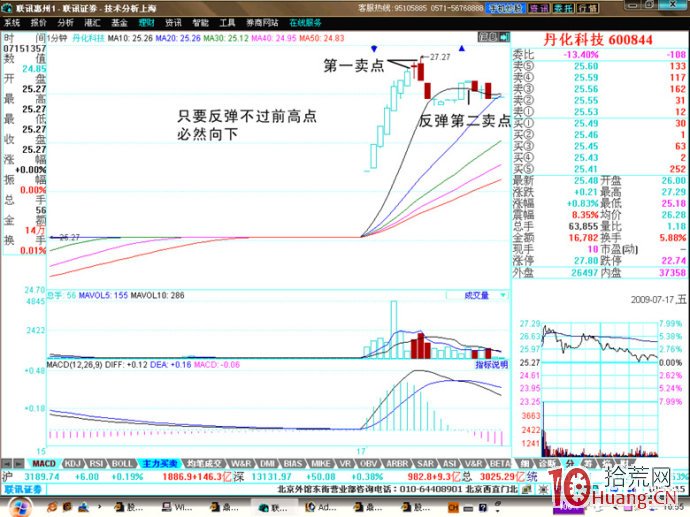
Task: Click the 指标说明 link
Action: [x=492, y=365]
